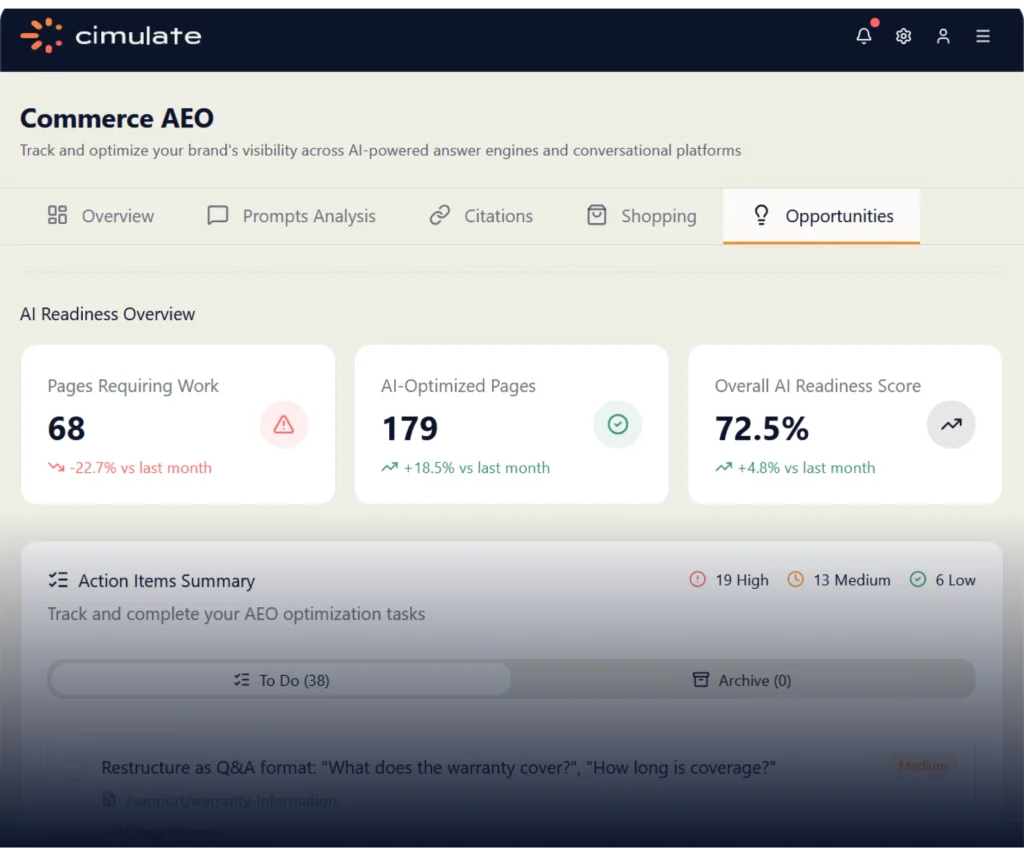The image size is (1024, 848).
Task: Click the /support/warranty-information page link
Action: pyautogui.click(x=230, y=801)
